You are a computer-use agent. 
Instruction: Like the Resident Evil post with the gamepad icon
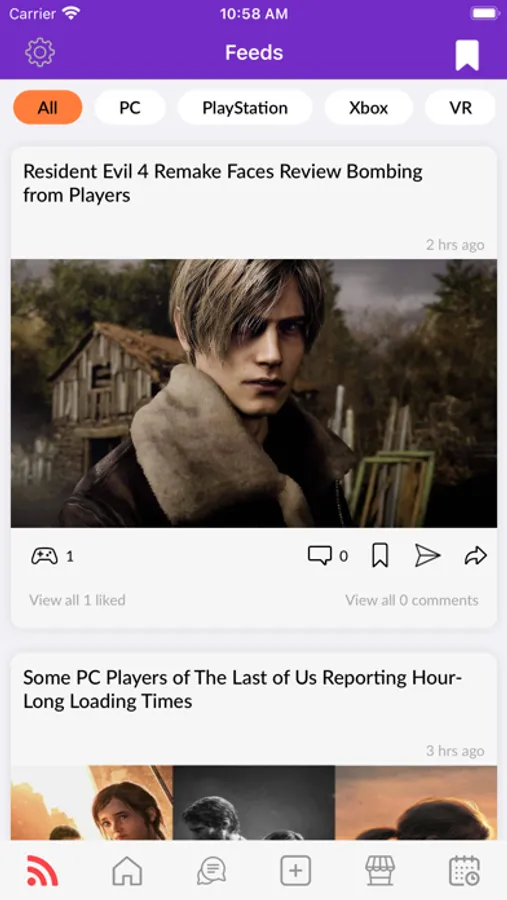click(44, 556)
